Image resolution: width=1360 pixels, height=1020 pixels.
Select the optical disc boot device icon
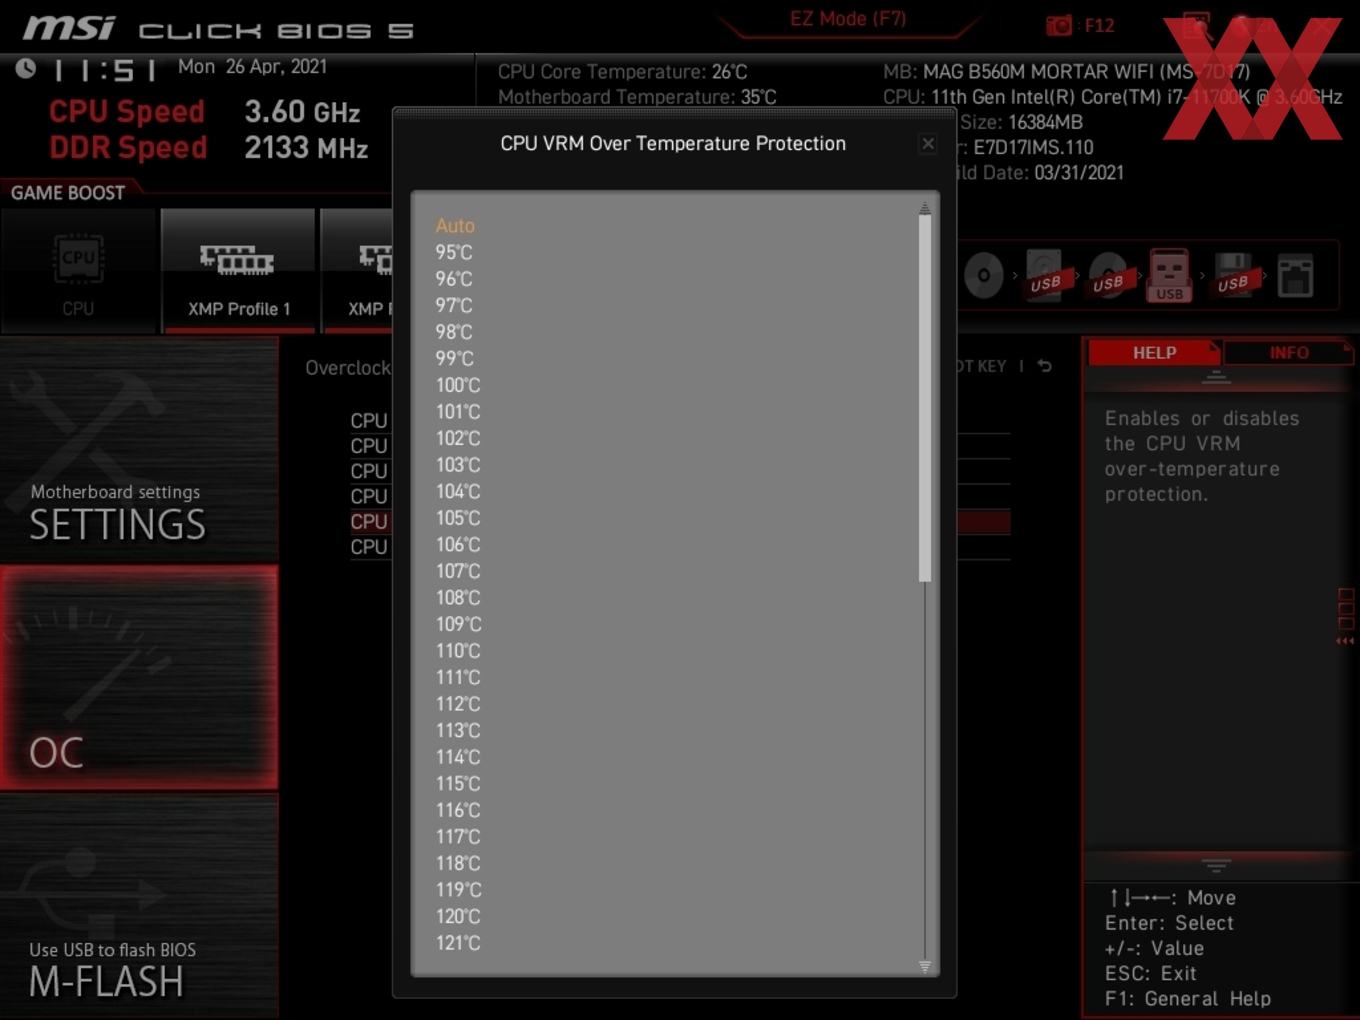[x=983, y=275]
